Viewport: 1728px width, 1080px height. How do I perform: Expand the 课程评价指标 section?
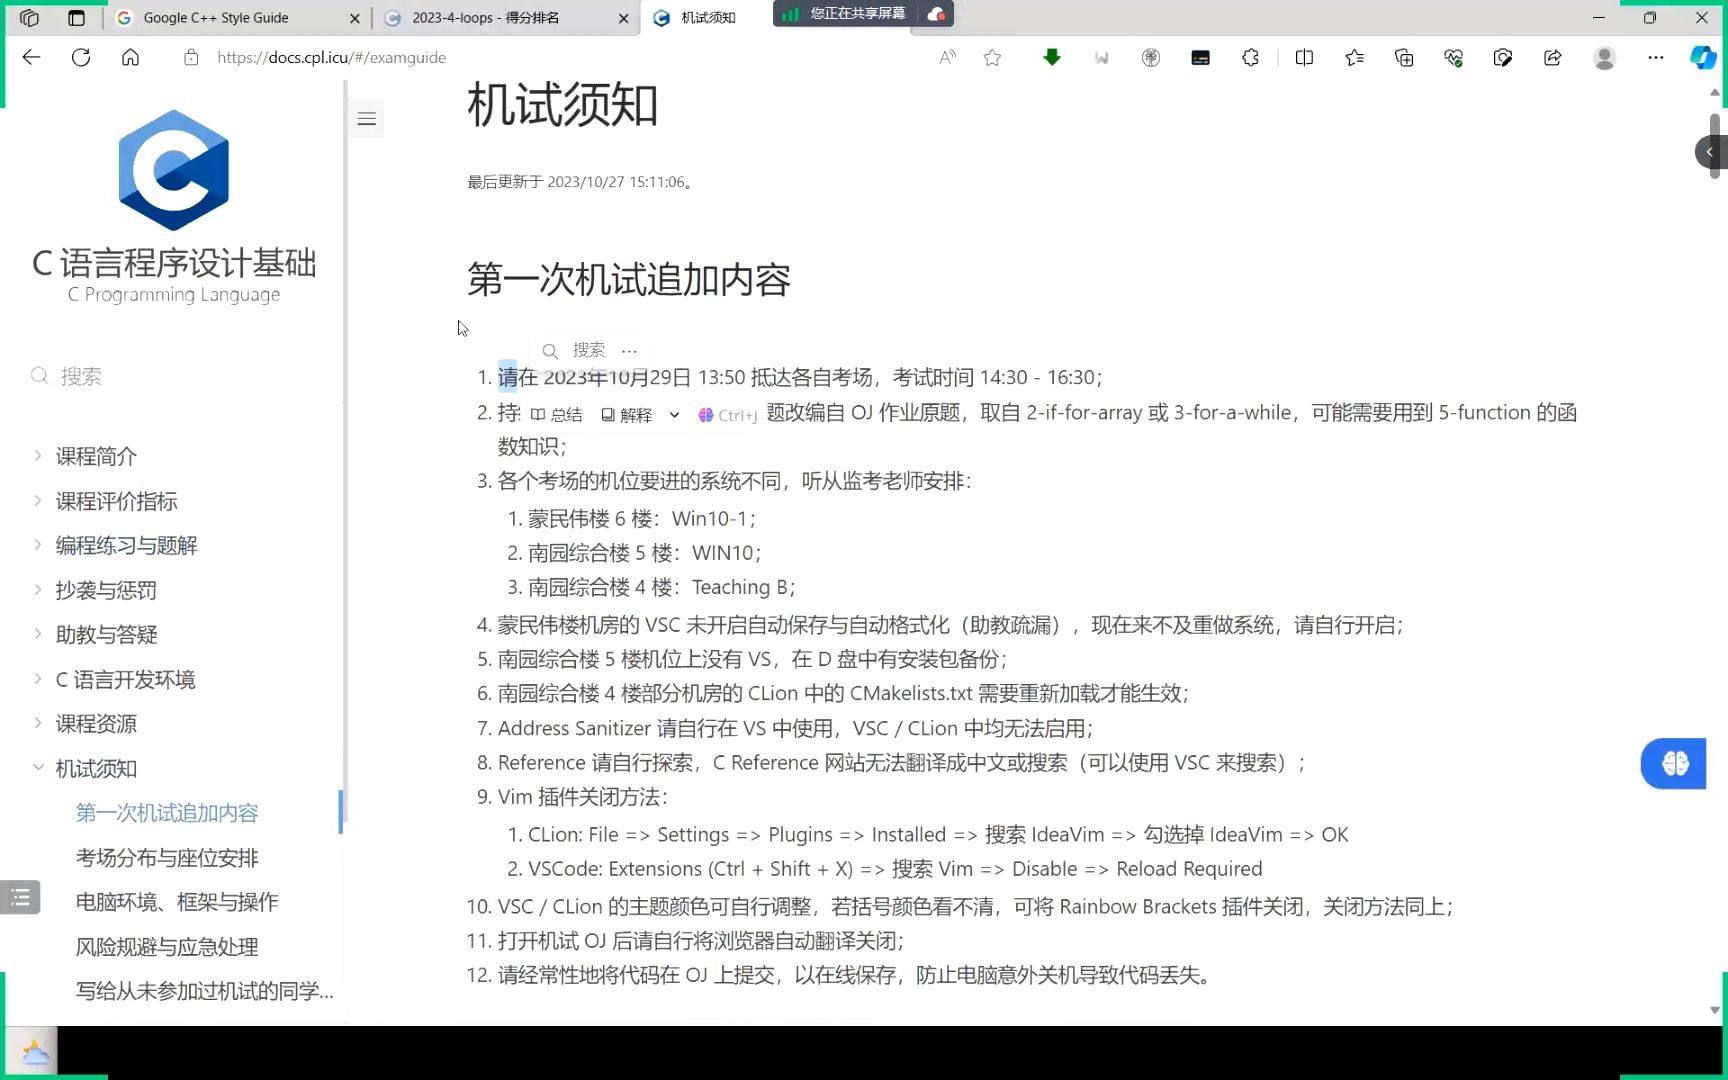(38, 500)
